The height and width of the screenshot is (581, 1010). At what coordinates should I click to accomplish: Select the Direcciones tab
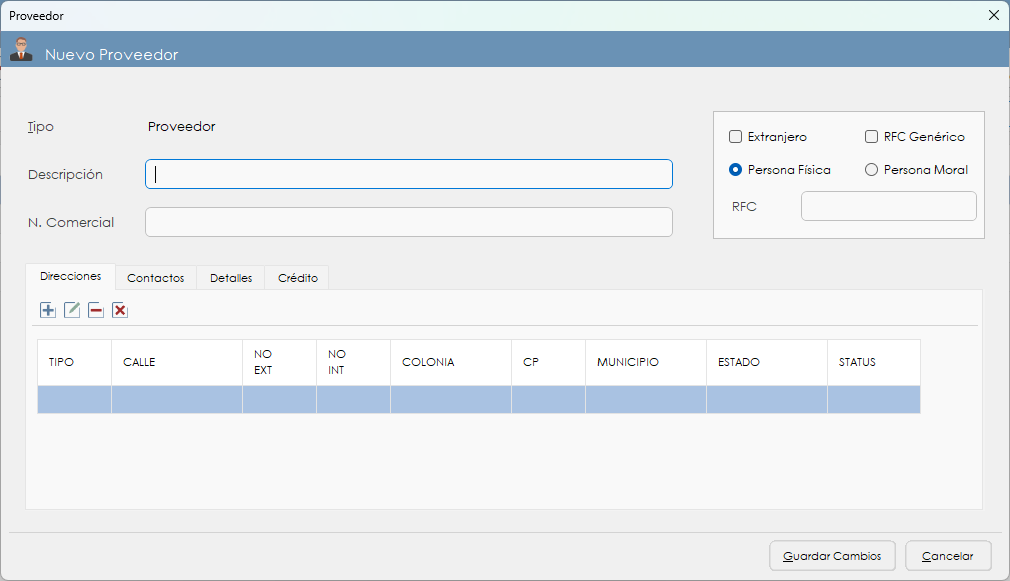tap(71, 276)
